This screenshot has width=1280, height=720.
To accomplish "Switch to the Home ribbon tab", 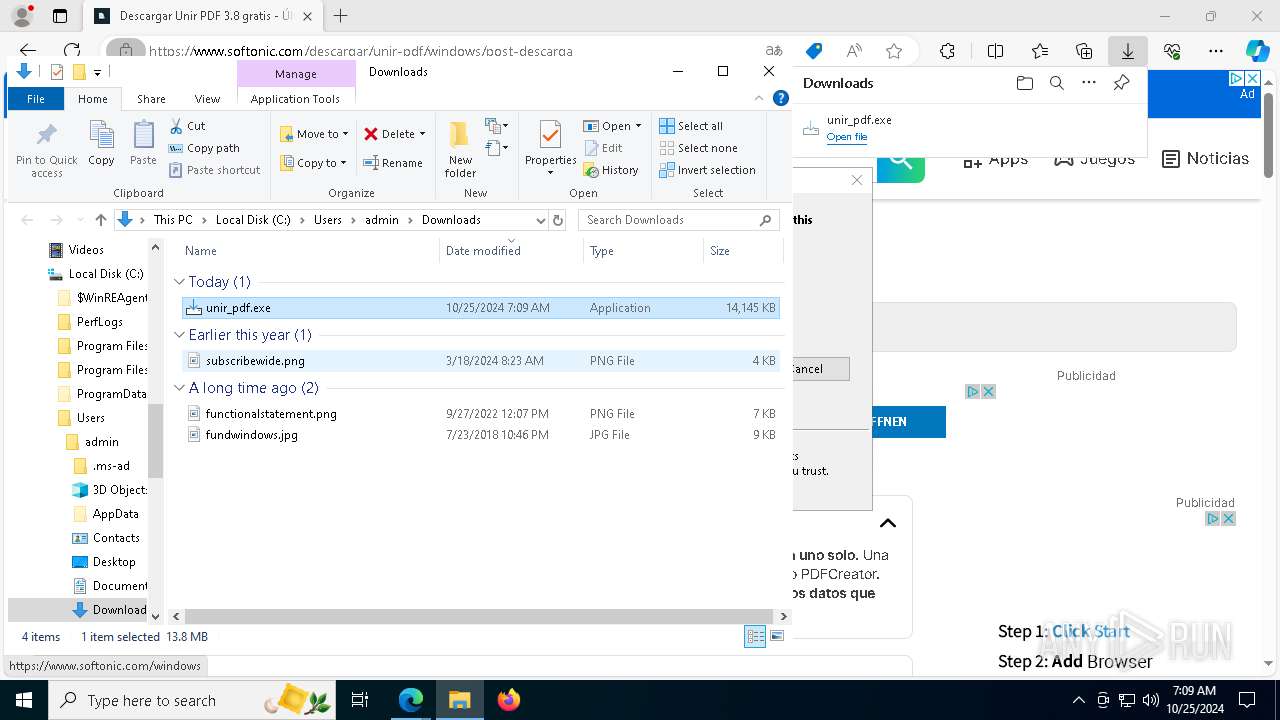I will pyautogui.click(x=93, y=99).
